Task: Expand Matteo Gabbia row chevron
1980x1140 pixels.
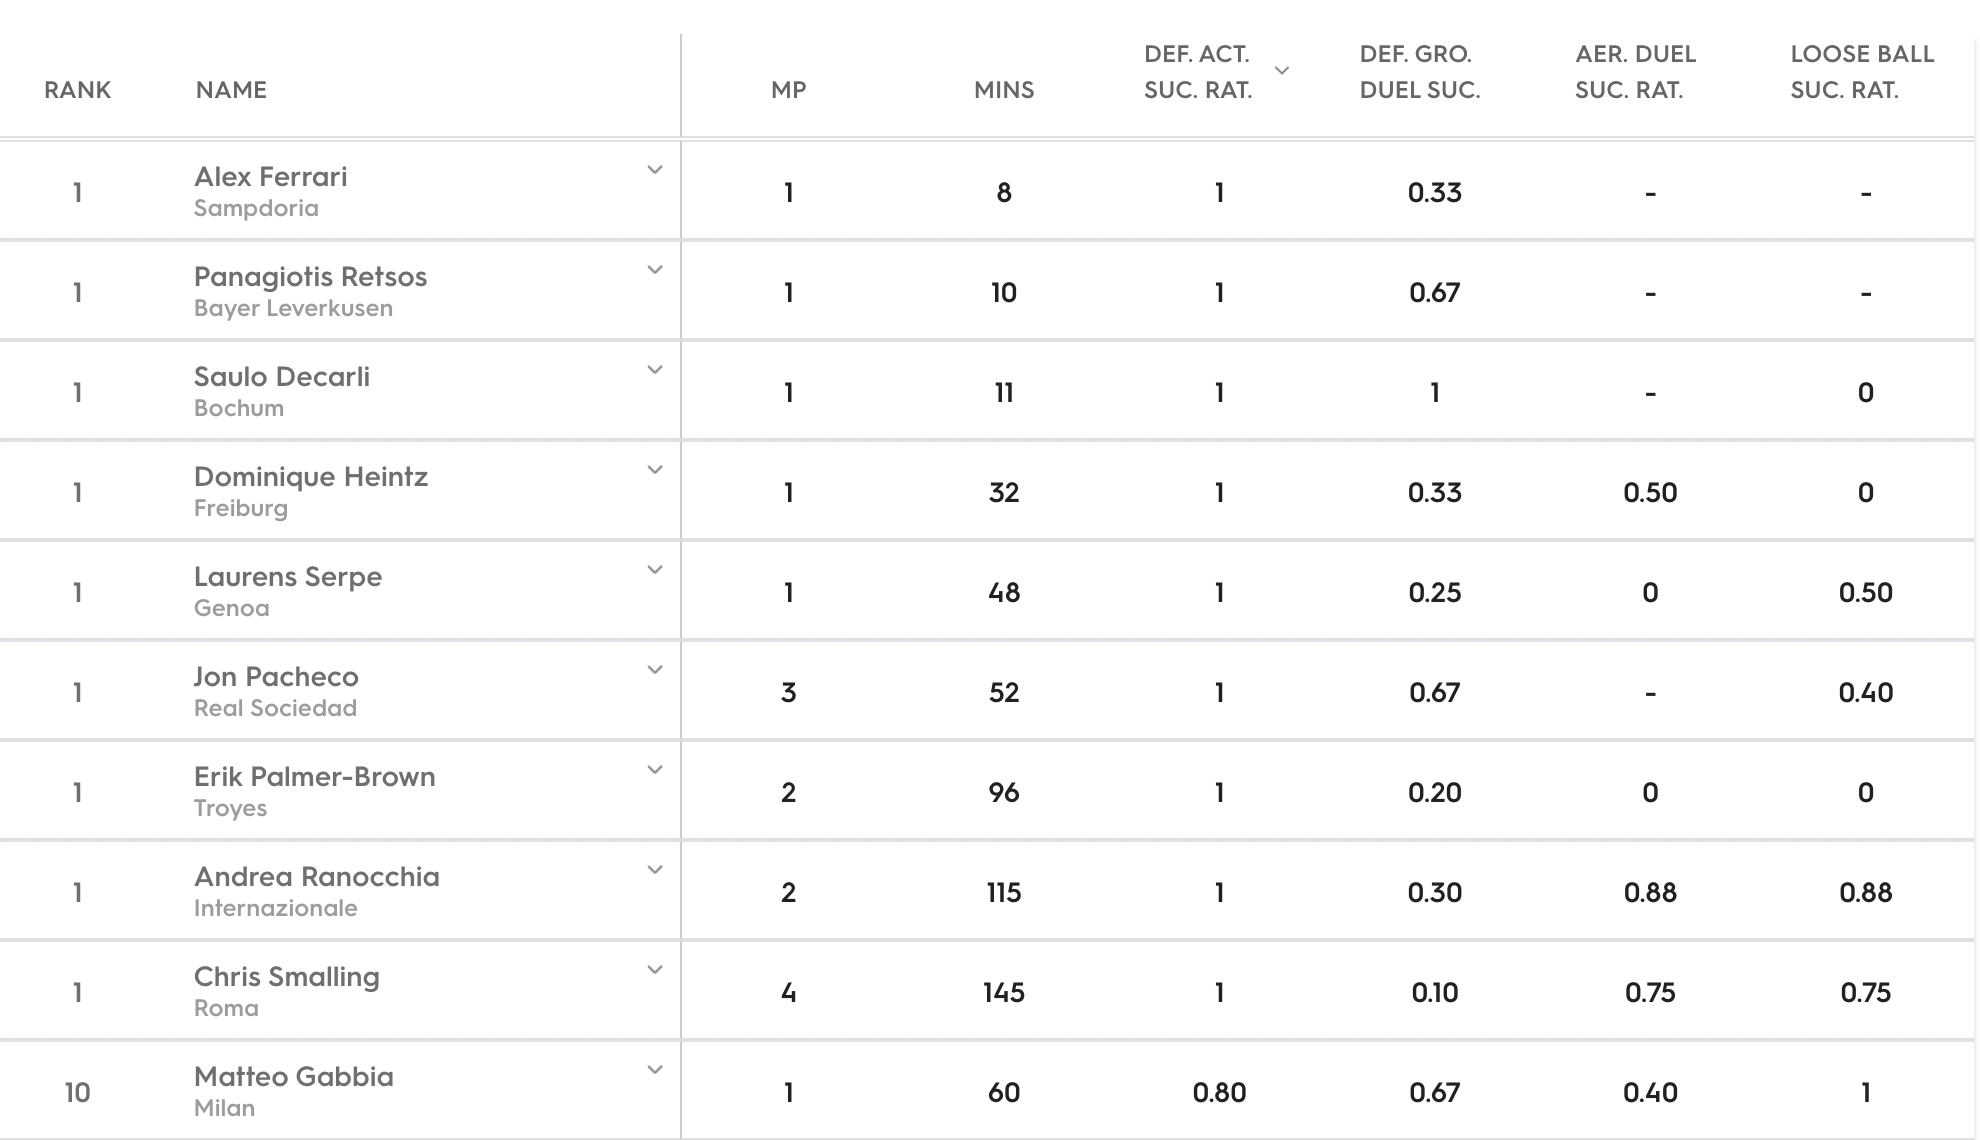Action: [655, 1070]
